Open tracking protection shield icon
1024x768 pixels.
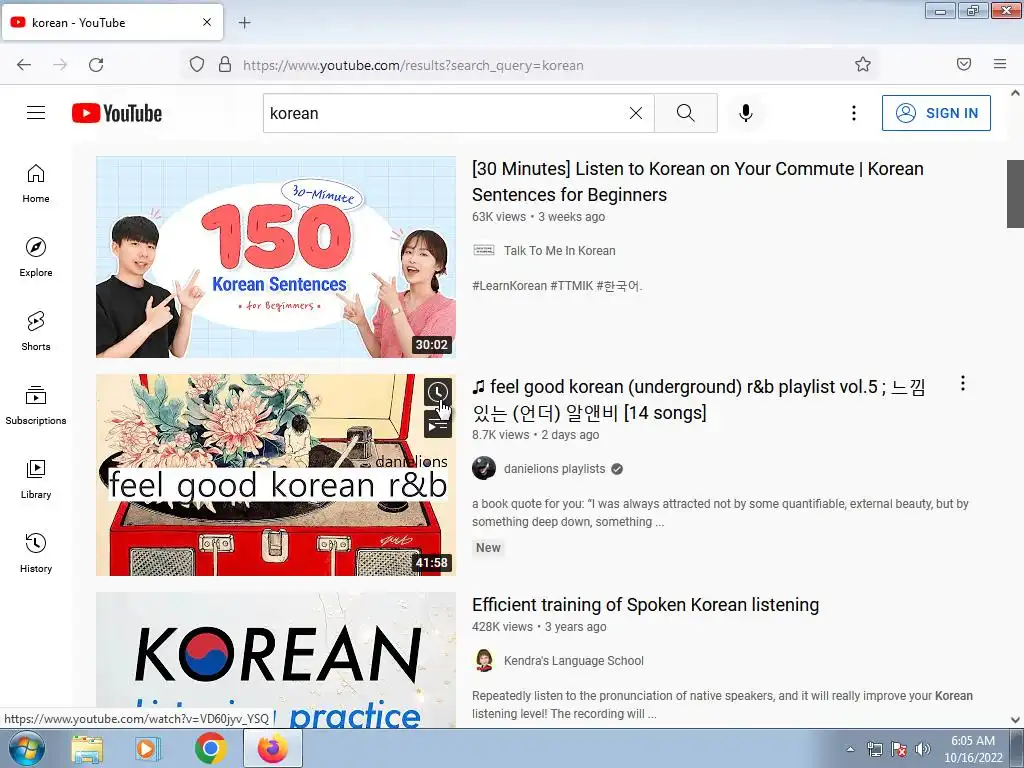pos(197,65)
